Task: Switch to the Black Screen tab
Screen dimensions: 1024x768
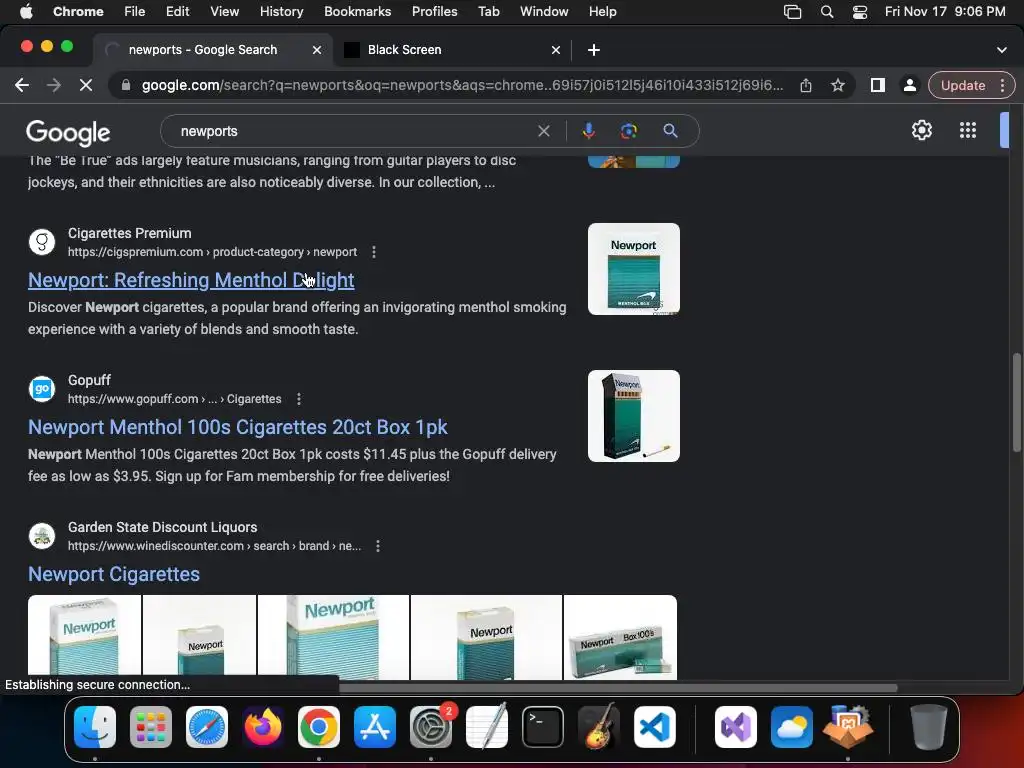Action: [453, 50]
